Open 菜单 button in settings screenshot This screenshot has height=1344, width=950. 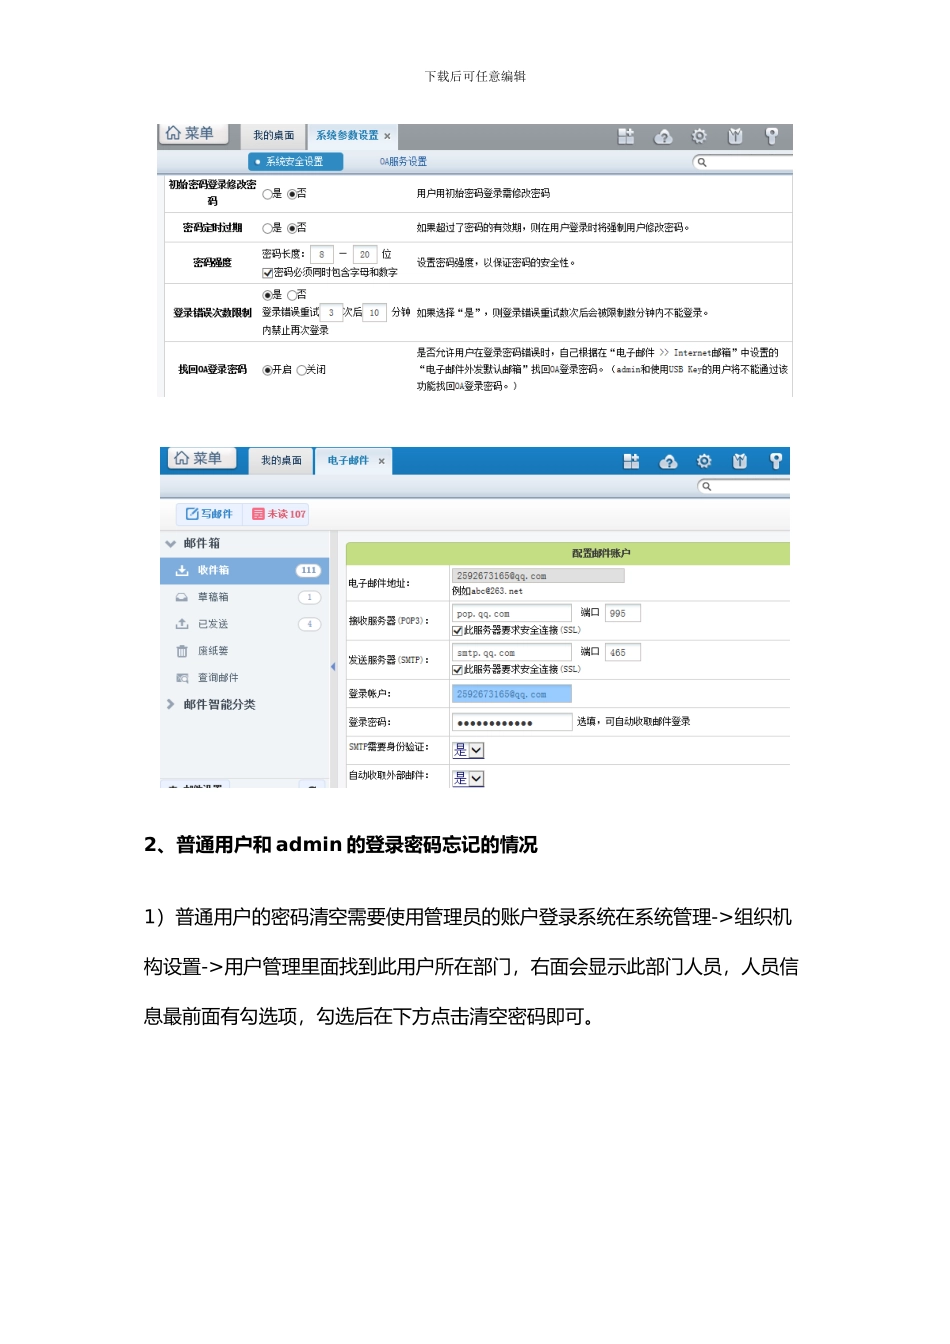click(194, 134)
